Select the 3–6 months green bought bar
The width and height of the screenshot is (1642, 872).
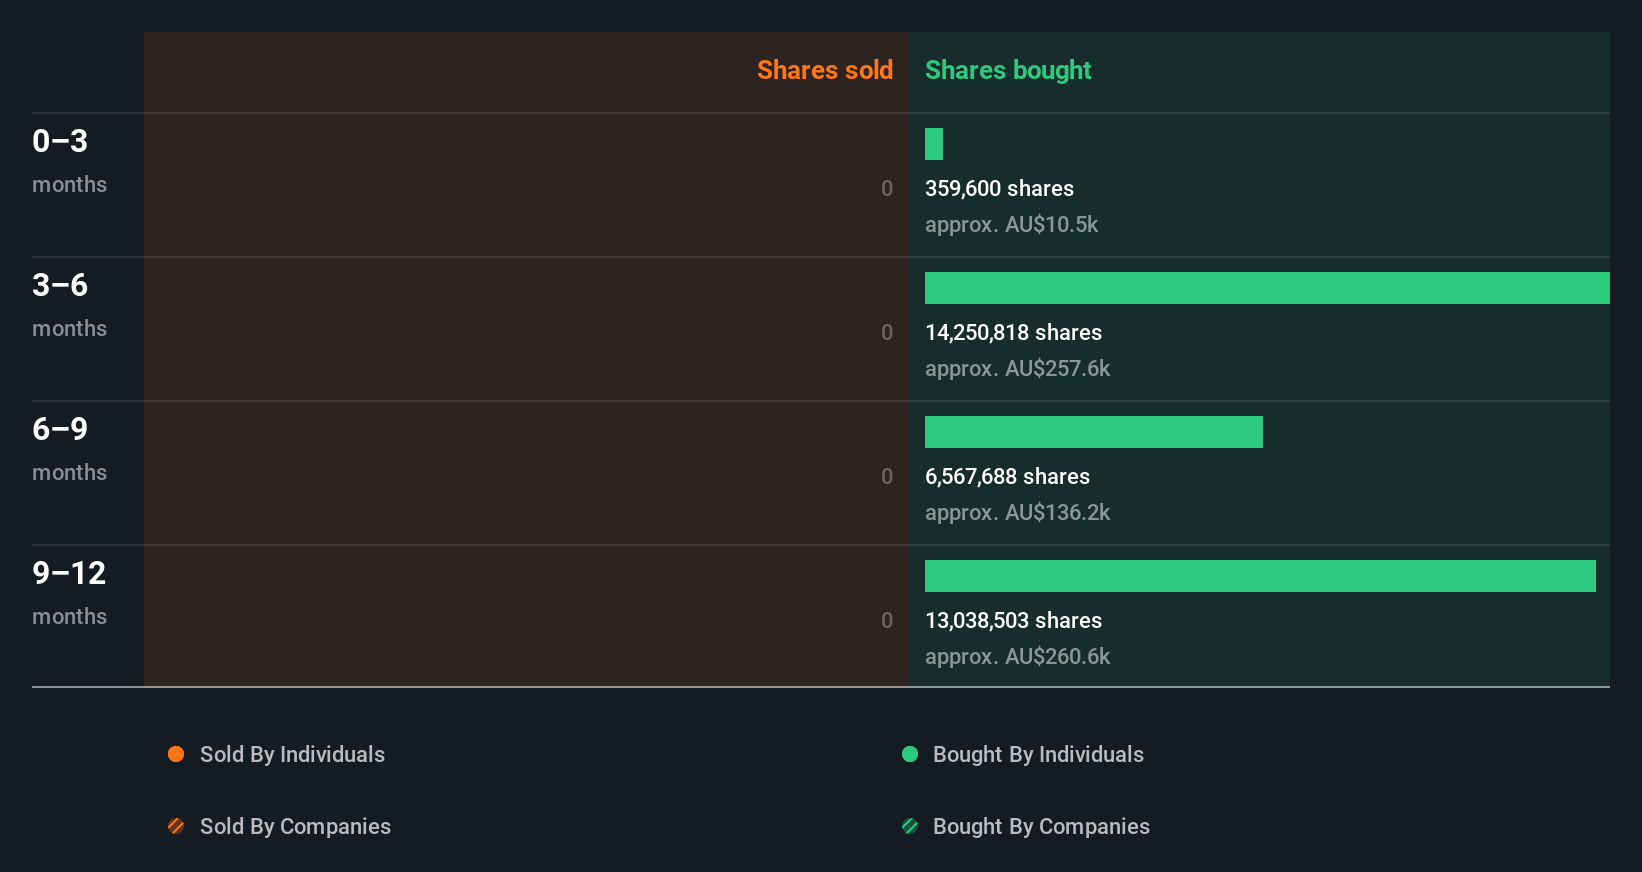click(x=1267, y=288)
